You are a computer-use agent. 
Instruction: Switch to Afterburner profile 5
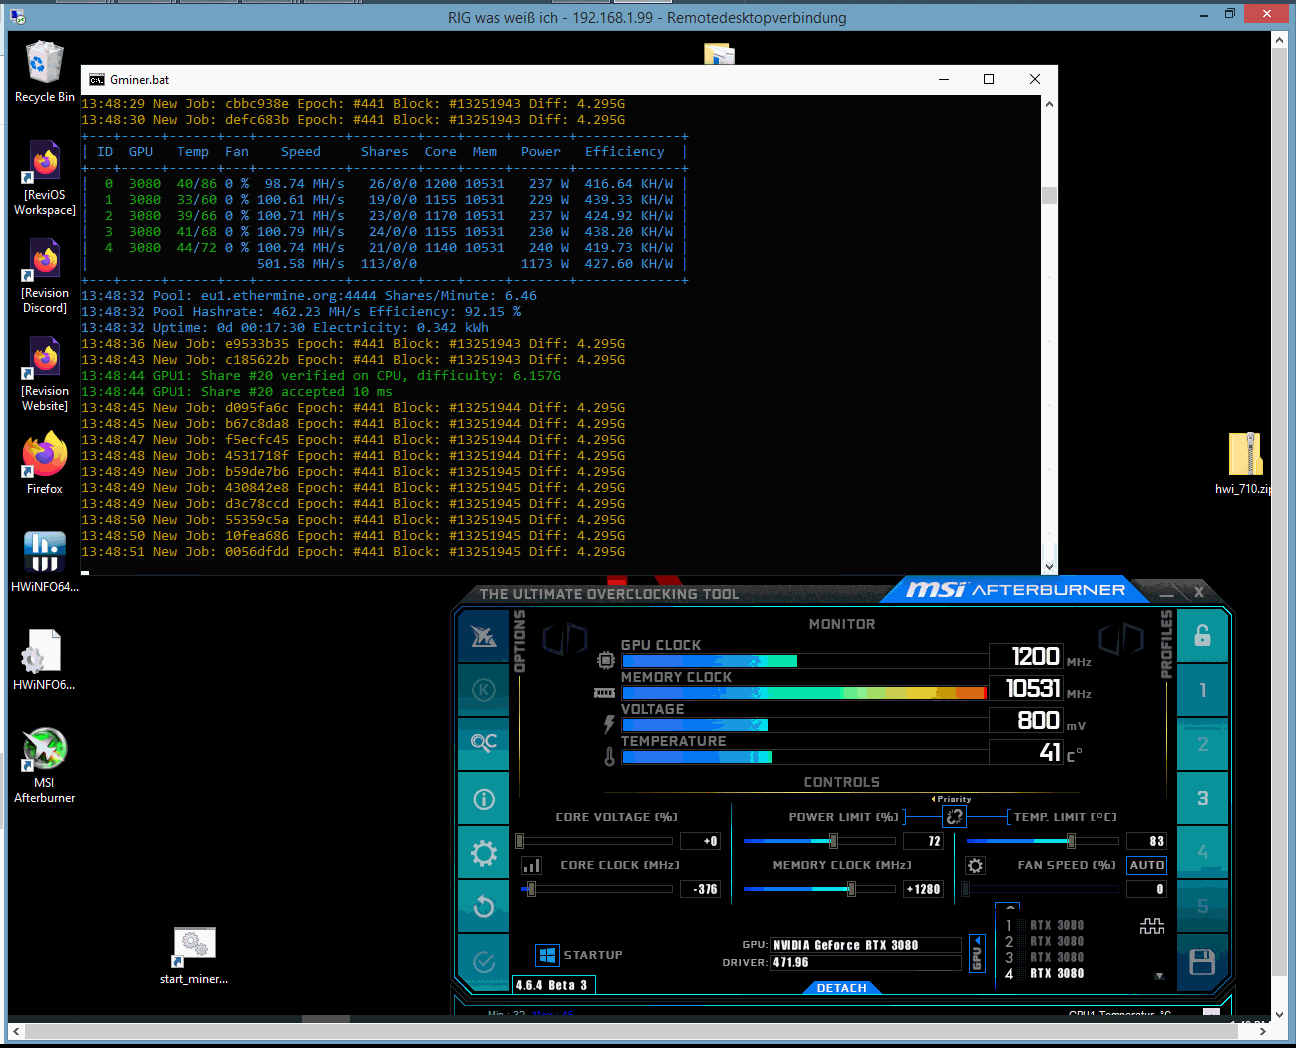tap(1202, 906)
